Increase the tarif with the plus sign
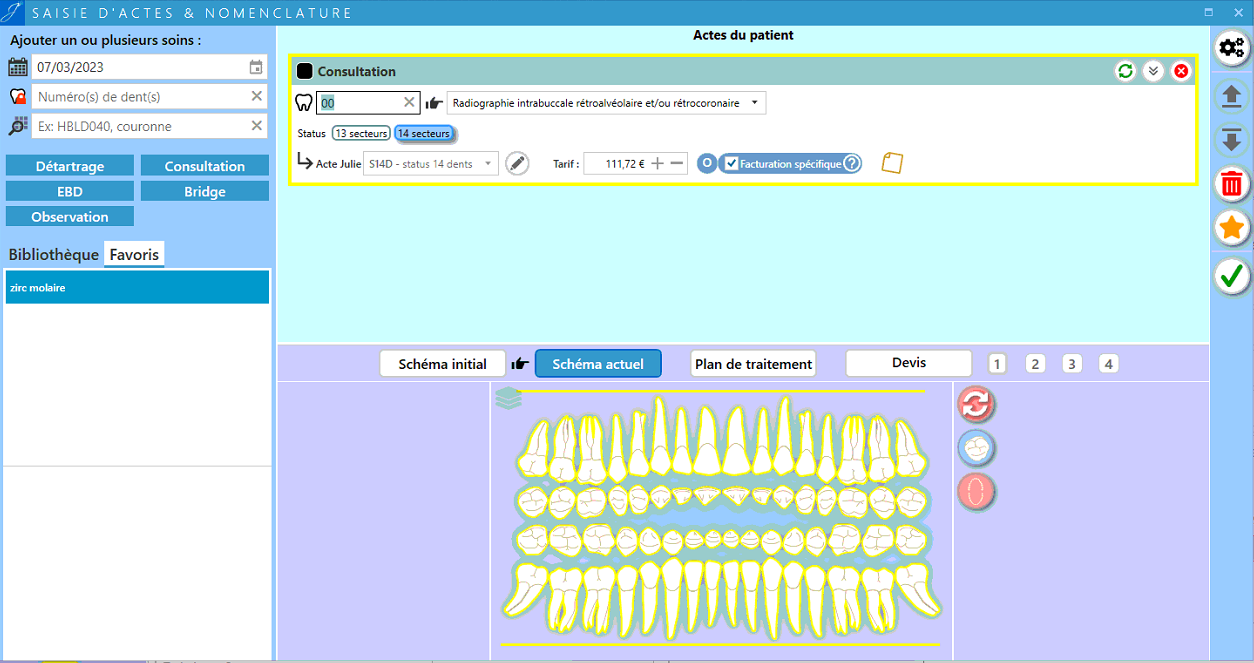The width and height of the screenshot is (1254, 663). [657, 164]
